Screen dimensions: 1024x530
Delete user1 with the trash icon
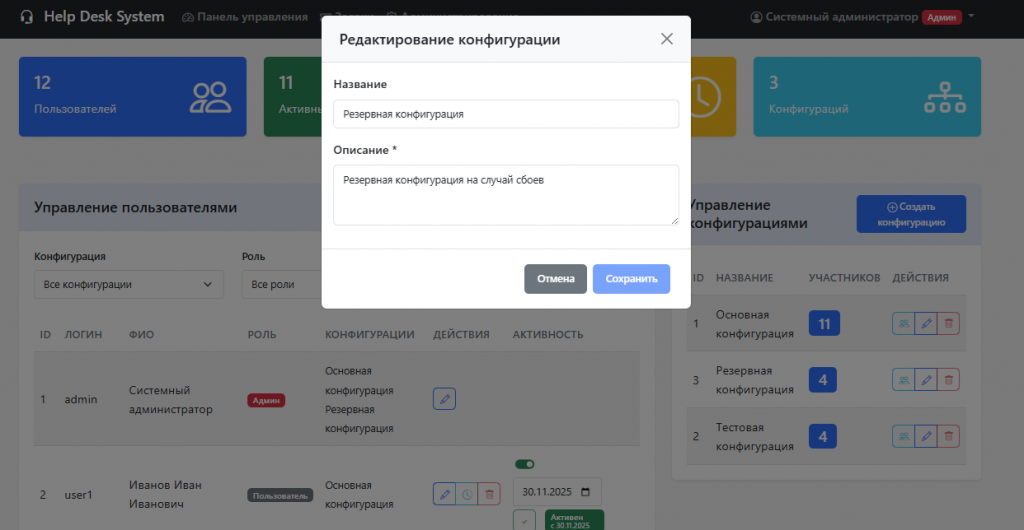489,494
